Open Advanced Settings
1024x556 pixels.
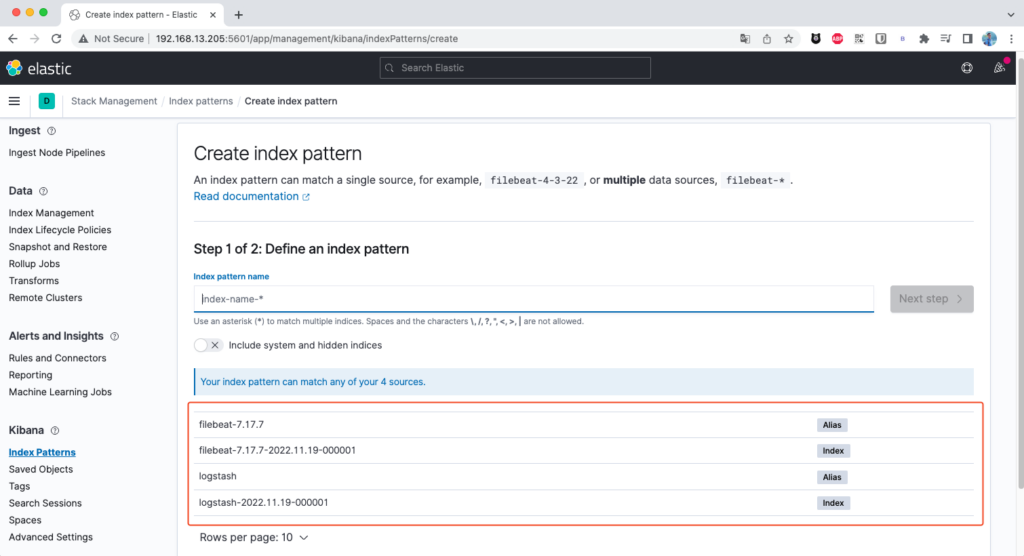pyautogui.click(x=50, y=537)
